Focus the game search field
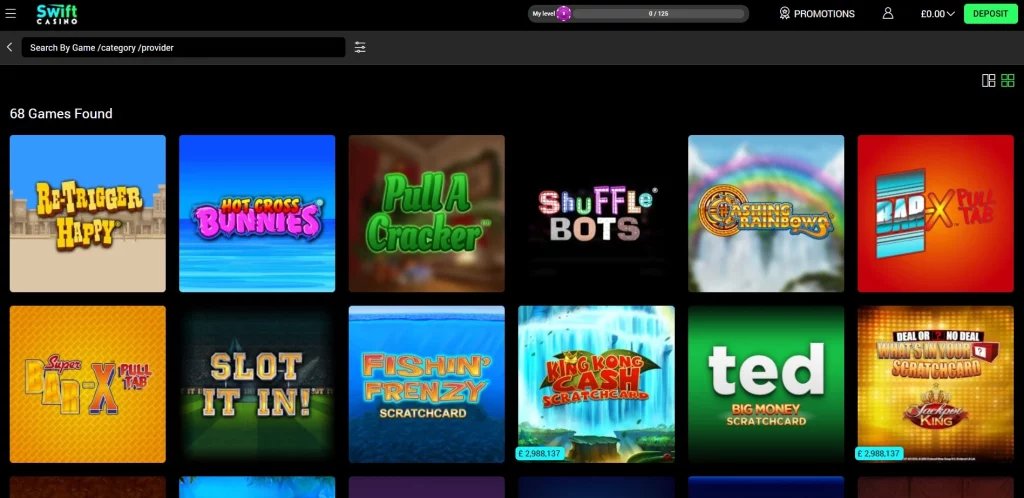This screenshot has height=498, width=1024. pos(184,47)
